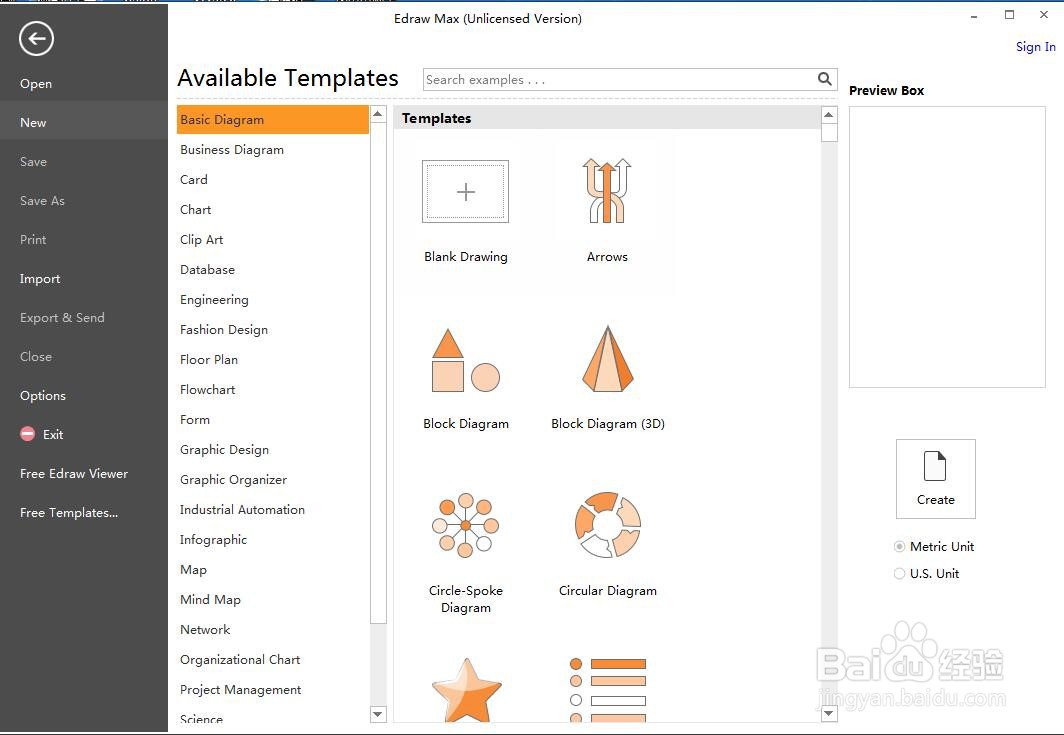Select Graphic Design category
The width and height of the screenshot is (1064, 735).
(x=273, y=449)
